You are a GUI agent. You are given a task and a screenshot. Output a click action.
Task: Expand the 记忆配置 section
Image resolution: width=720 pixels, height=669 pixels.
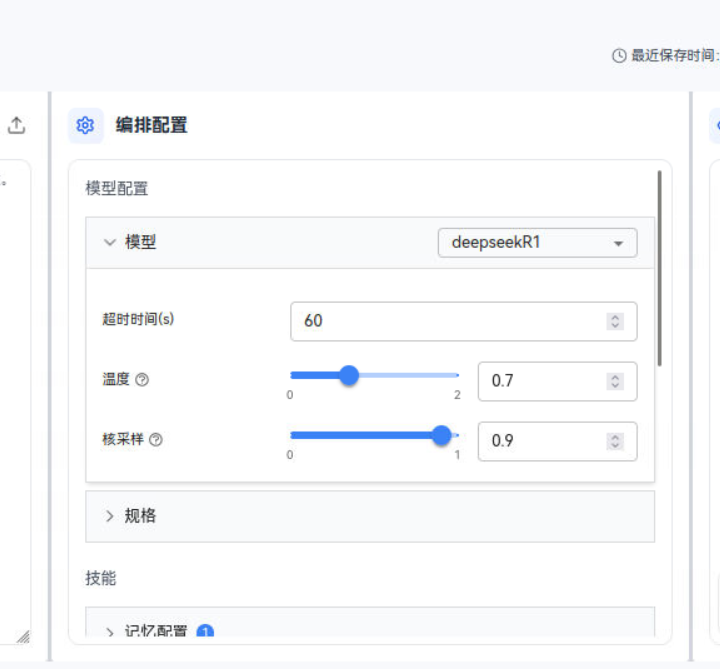pyautogui.click(x=370, y=623)
